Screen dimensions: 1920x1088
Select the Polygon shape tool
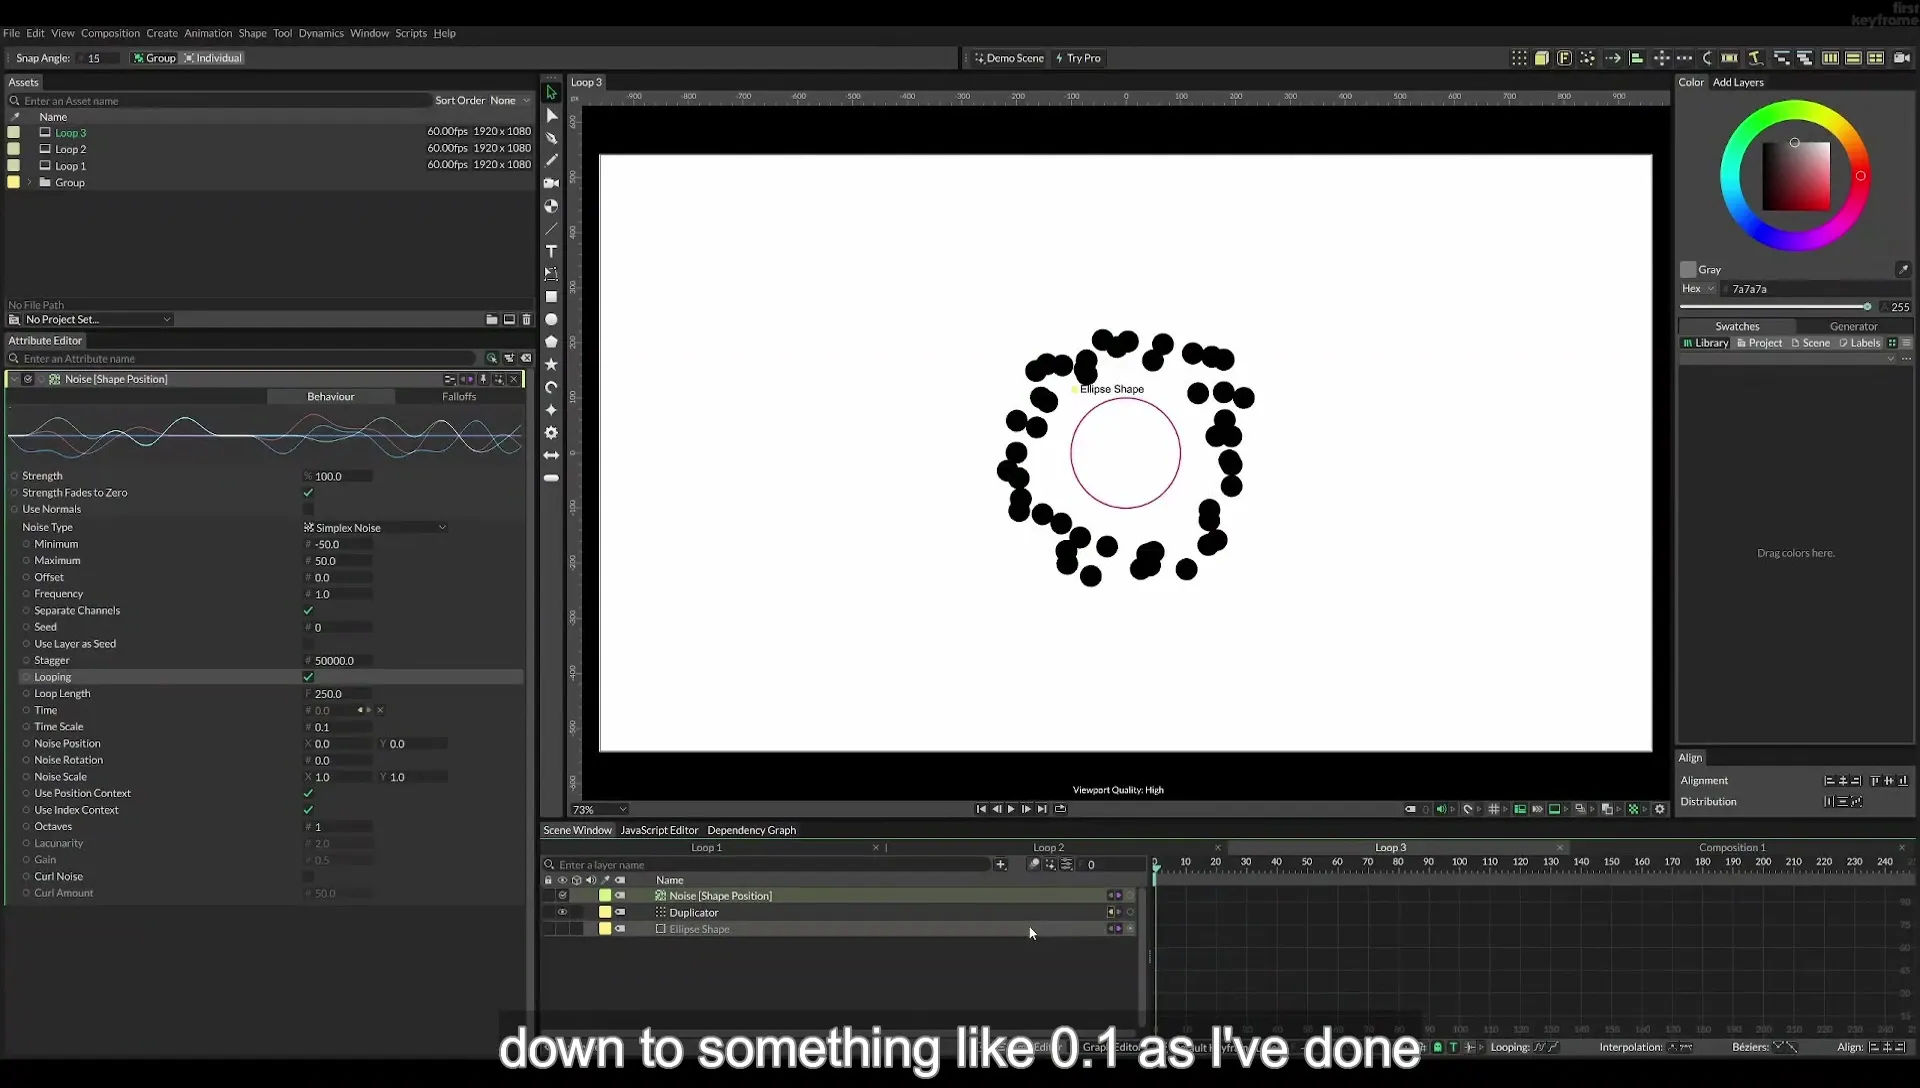(551, 342)
